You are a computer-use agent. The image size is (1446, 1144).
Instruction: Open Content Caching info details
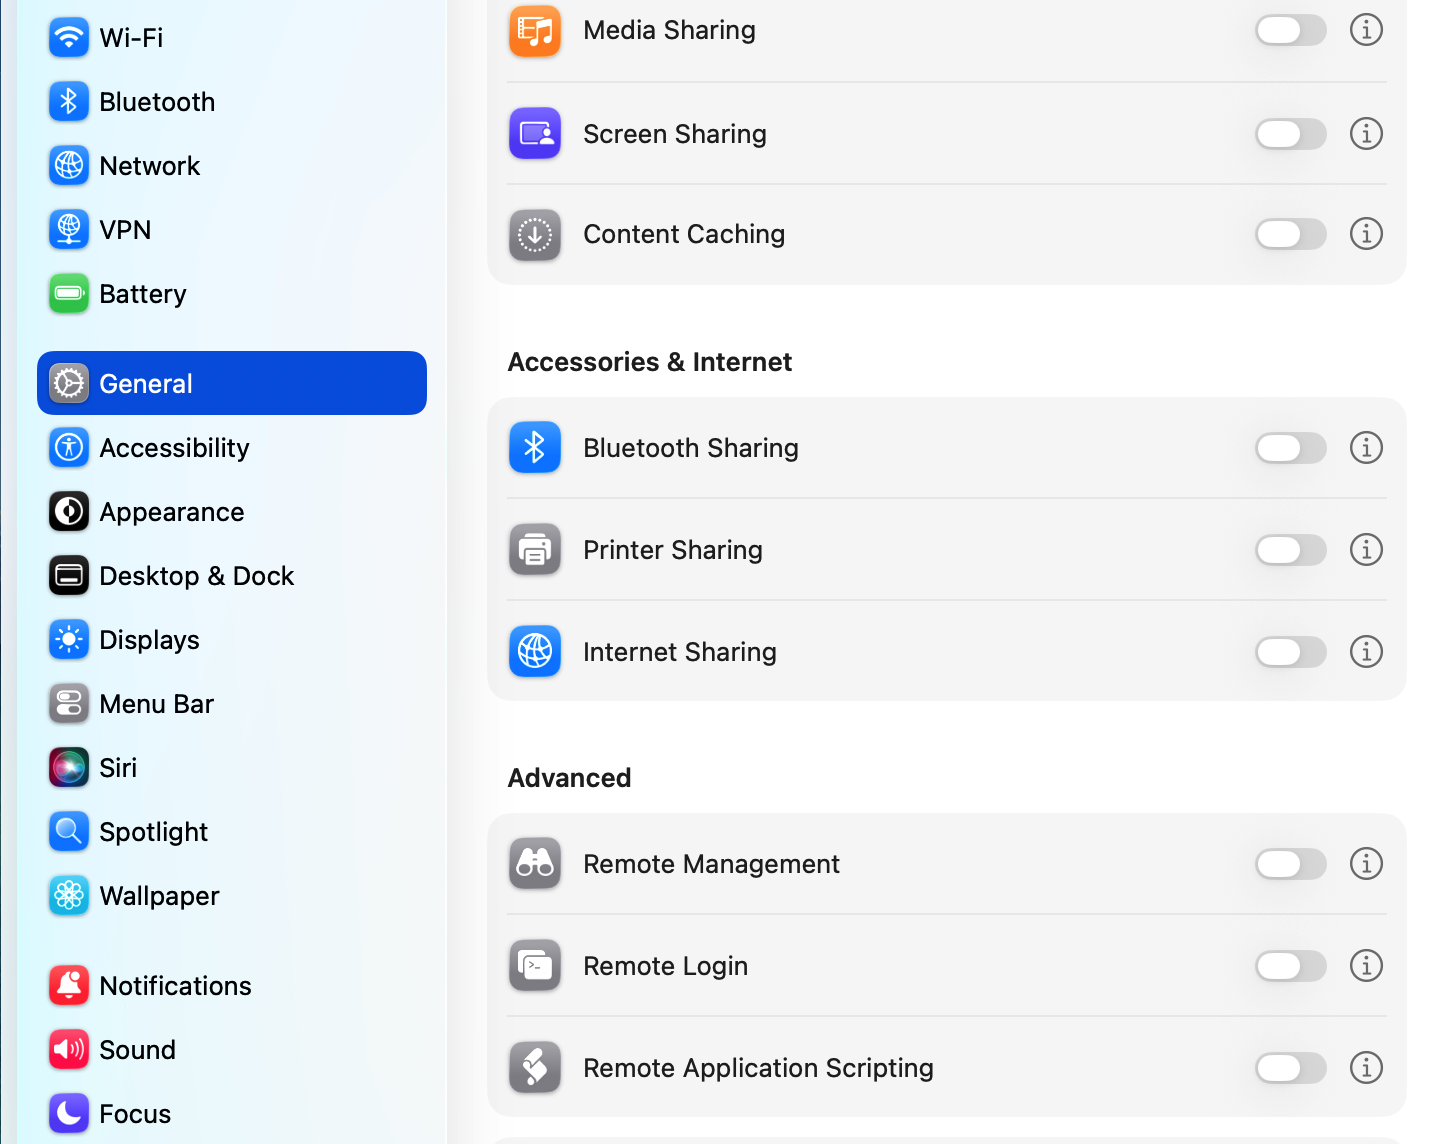click(1366, 234)
